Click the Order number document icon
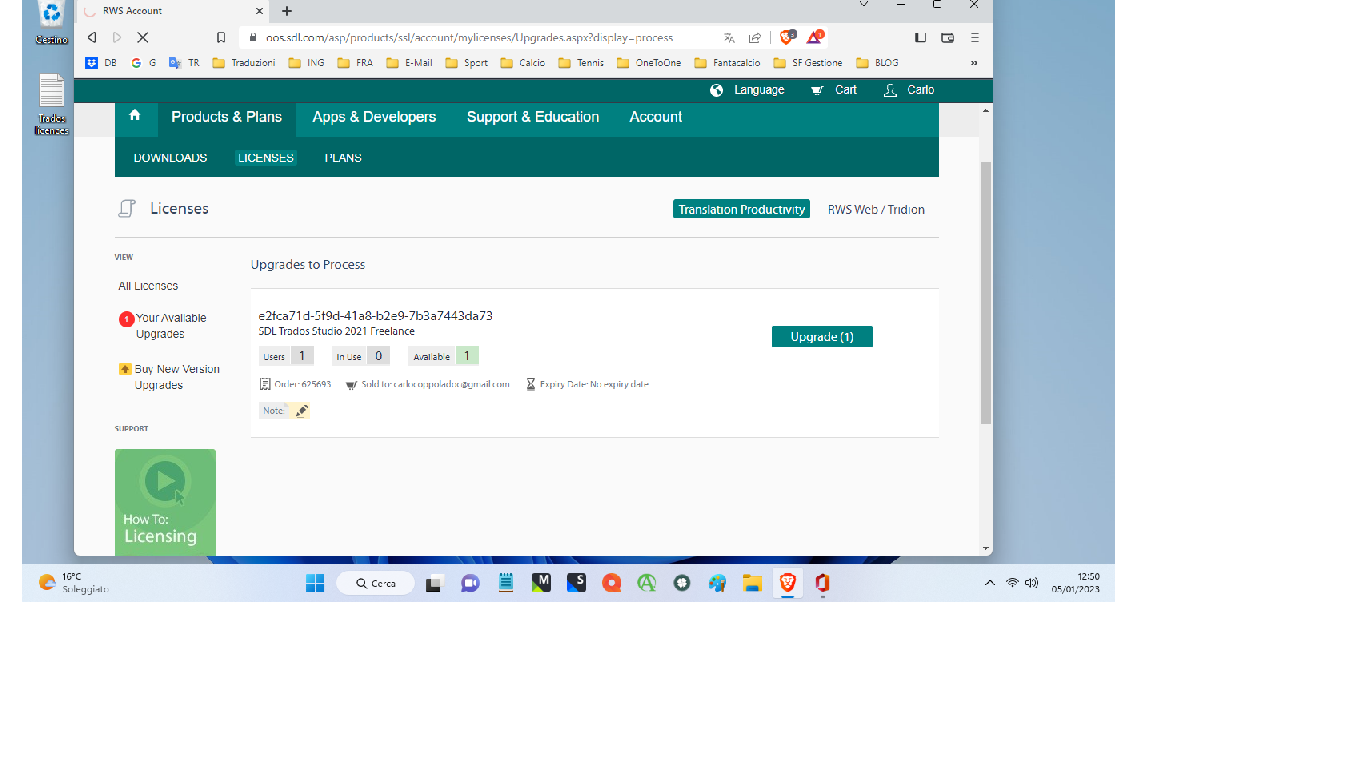This screenshot has width=1366, height=768. 265,383
